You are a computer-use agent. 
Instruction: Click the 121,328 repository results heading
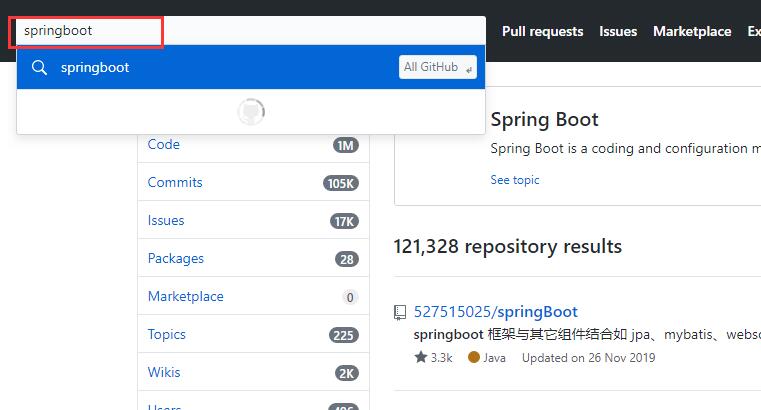coord(507,246)
